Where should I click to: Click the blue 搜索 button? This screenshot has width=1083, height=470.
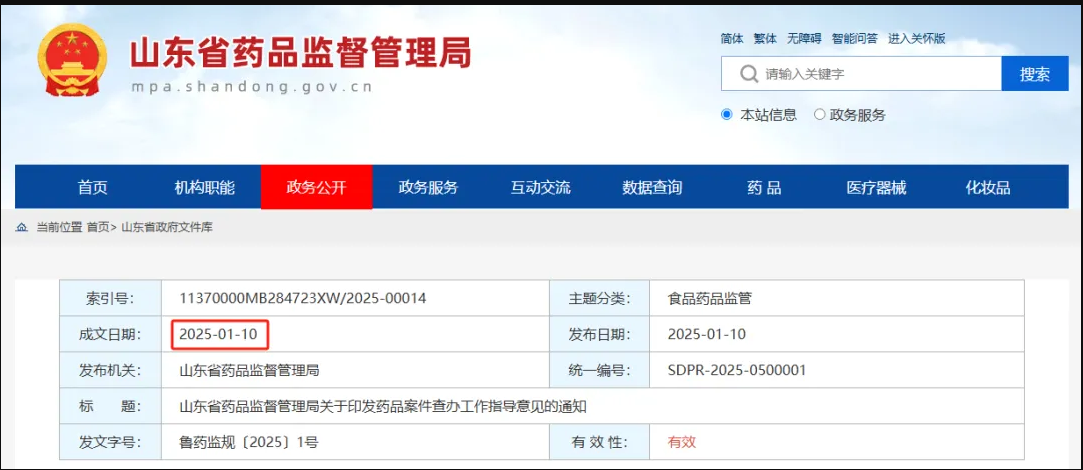(x=1035, y=74)
